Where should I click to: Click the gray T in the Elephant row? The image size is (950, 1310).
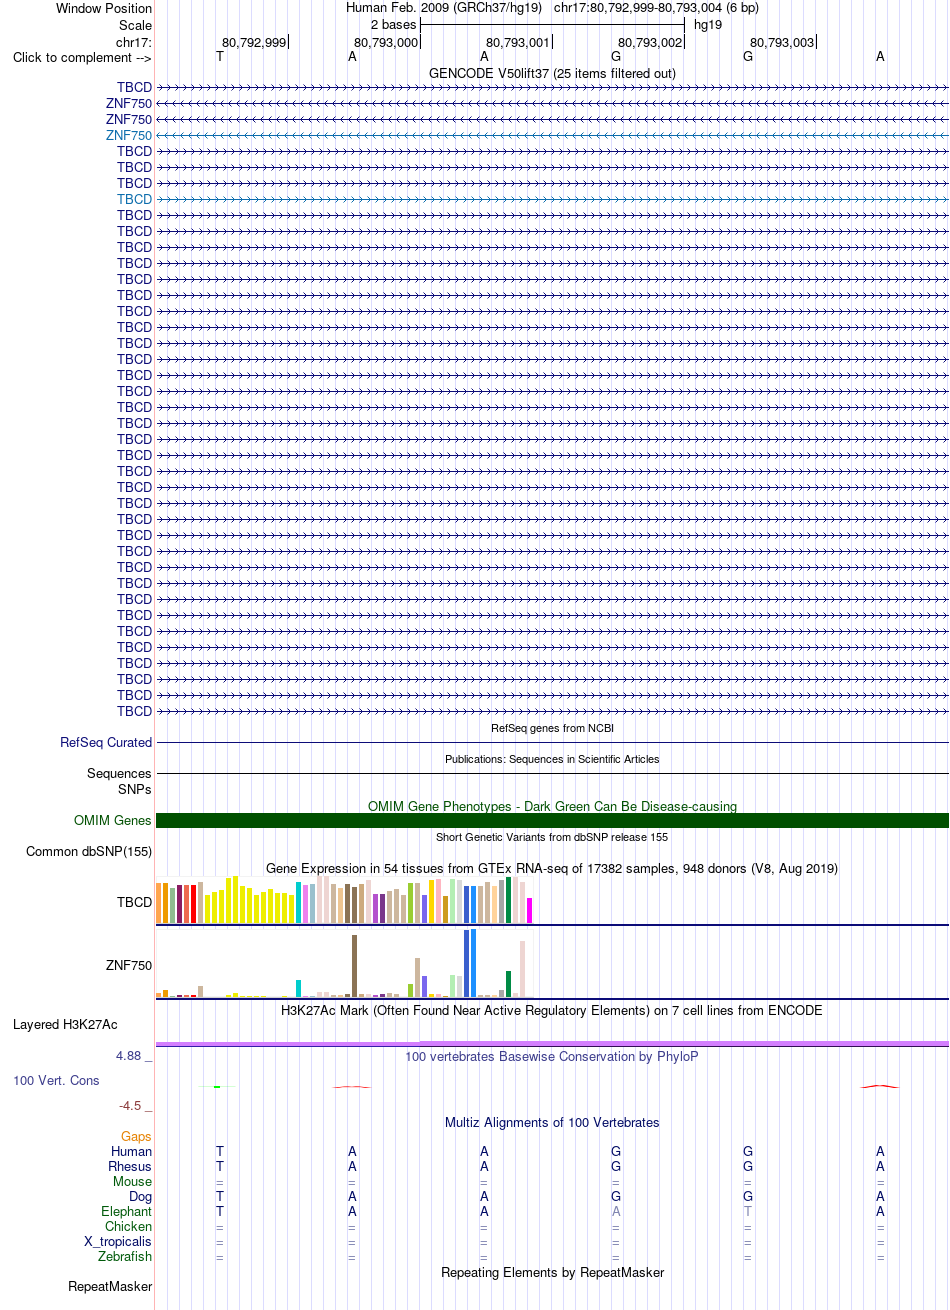748,1212
